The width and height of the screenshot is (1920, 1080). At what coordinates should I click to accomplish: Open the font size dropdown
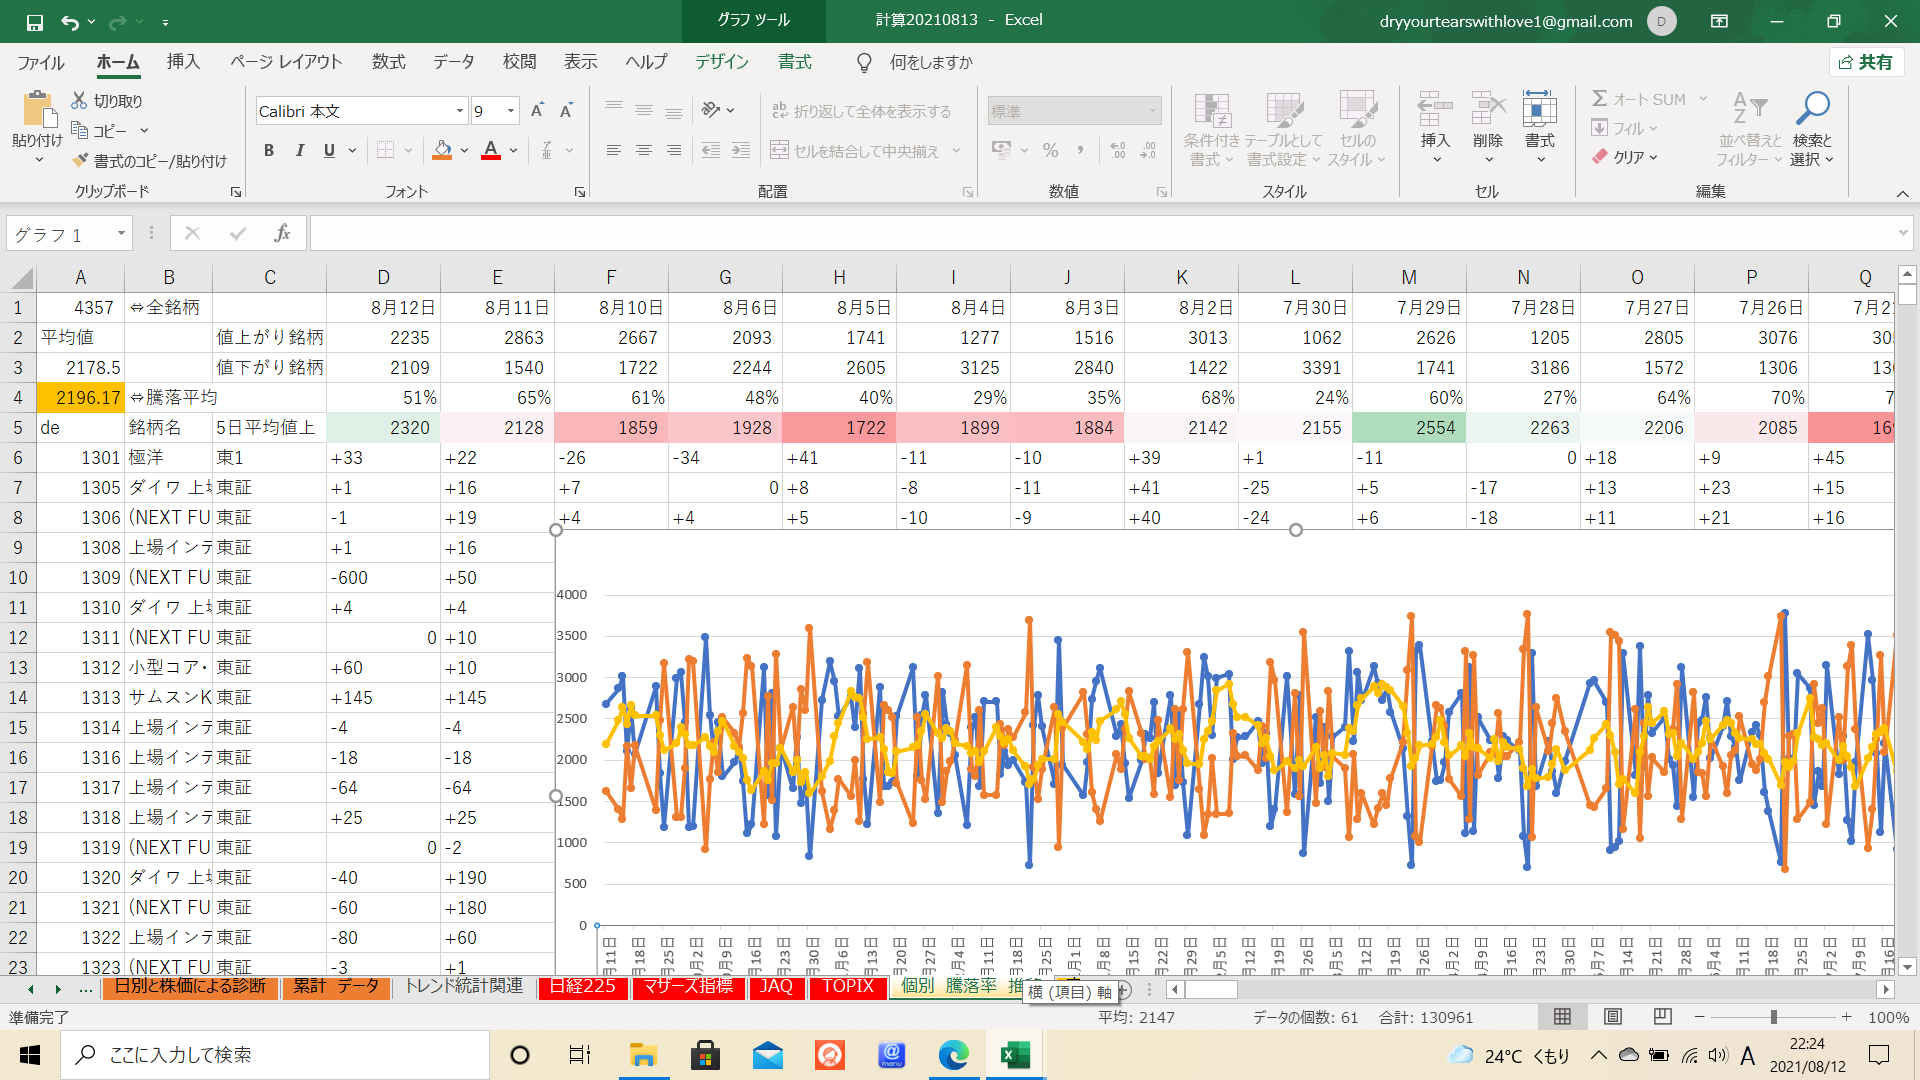pos(511,111)
